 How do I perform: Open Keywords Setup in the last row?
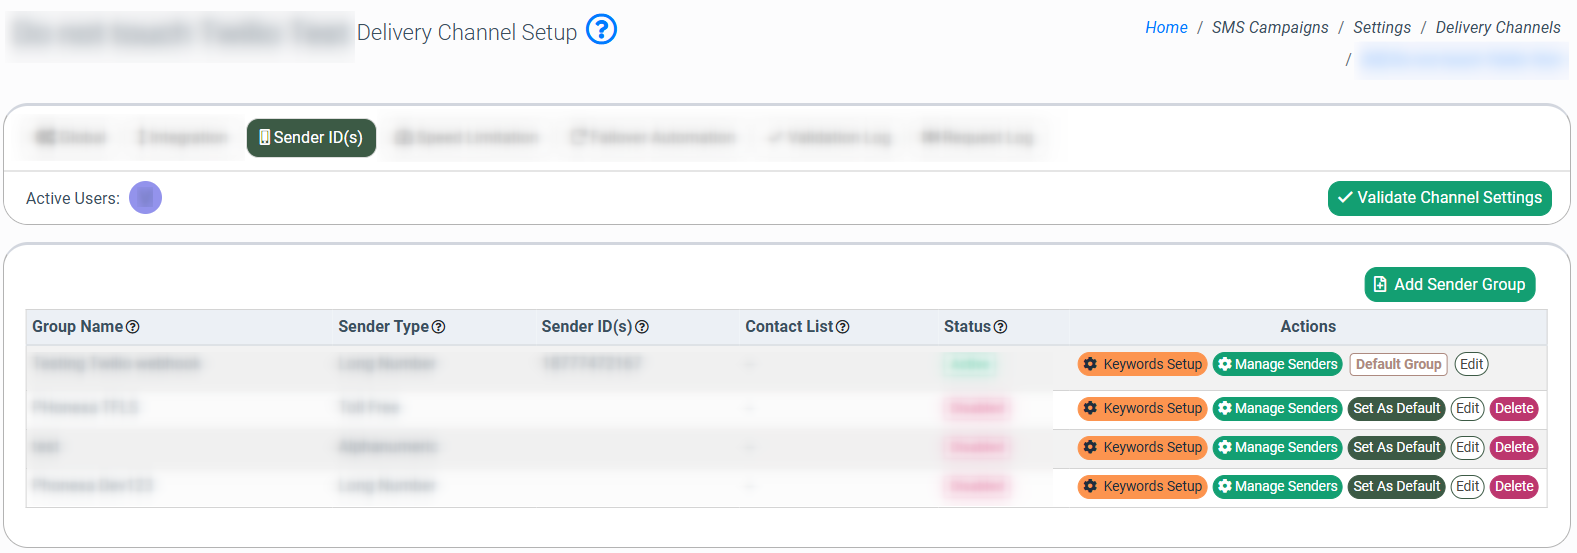(1142, 487)
